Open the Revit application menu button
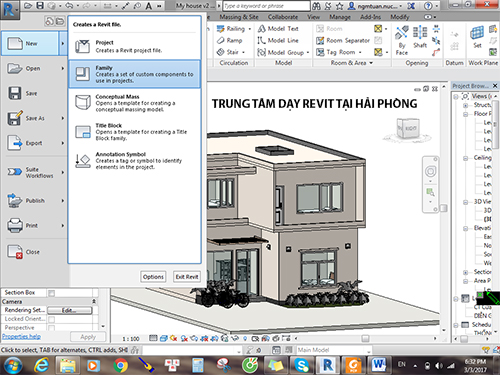This screenshot has height=375, width=500. pyautogui.click(x=9, y=9)
